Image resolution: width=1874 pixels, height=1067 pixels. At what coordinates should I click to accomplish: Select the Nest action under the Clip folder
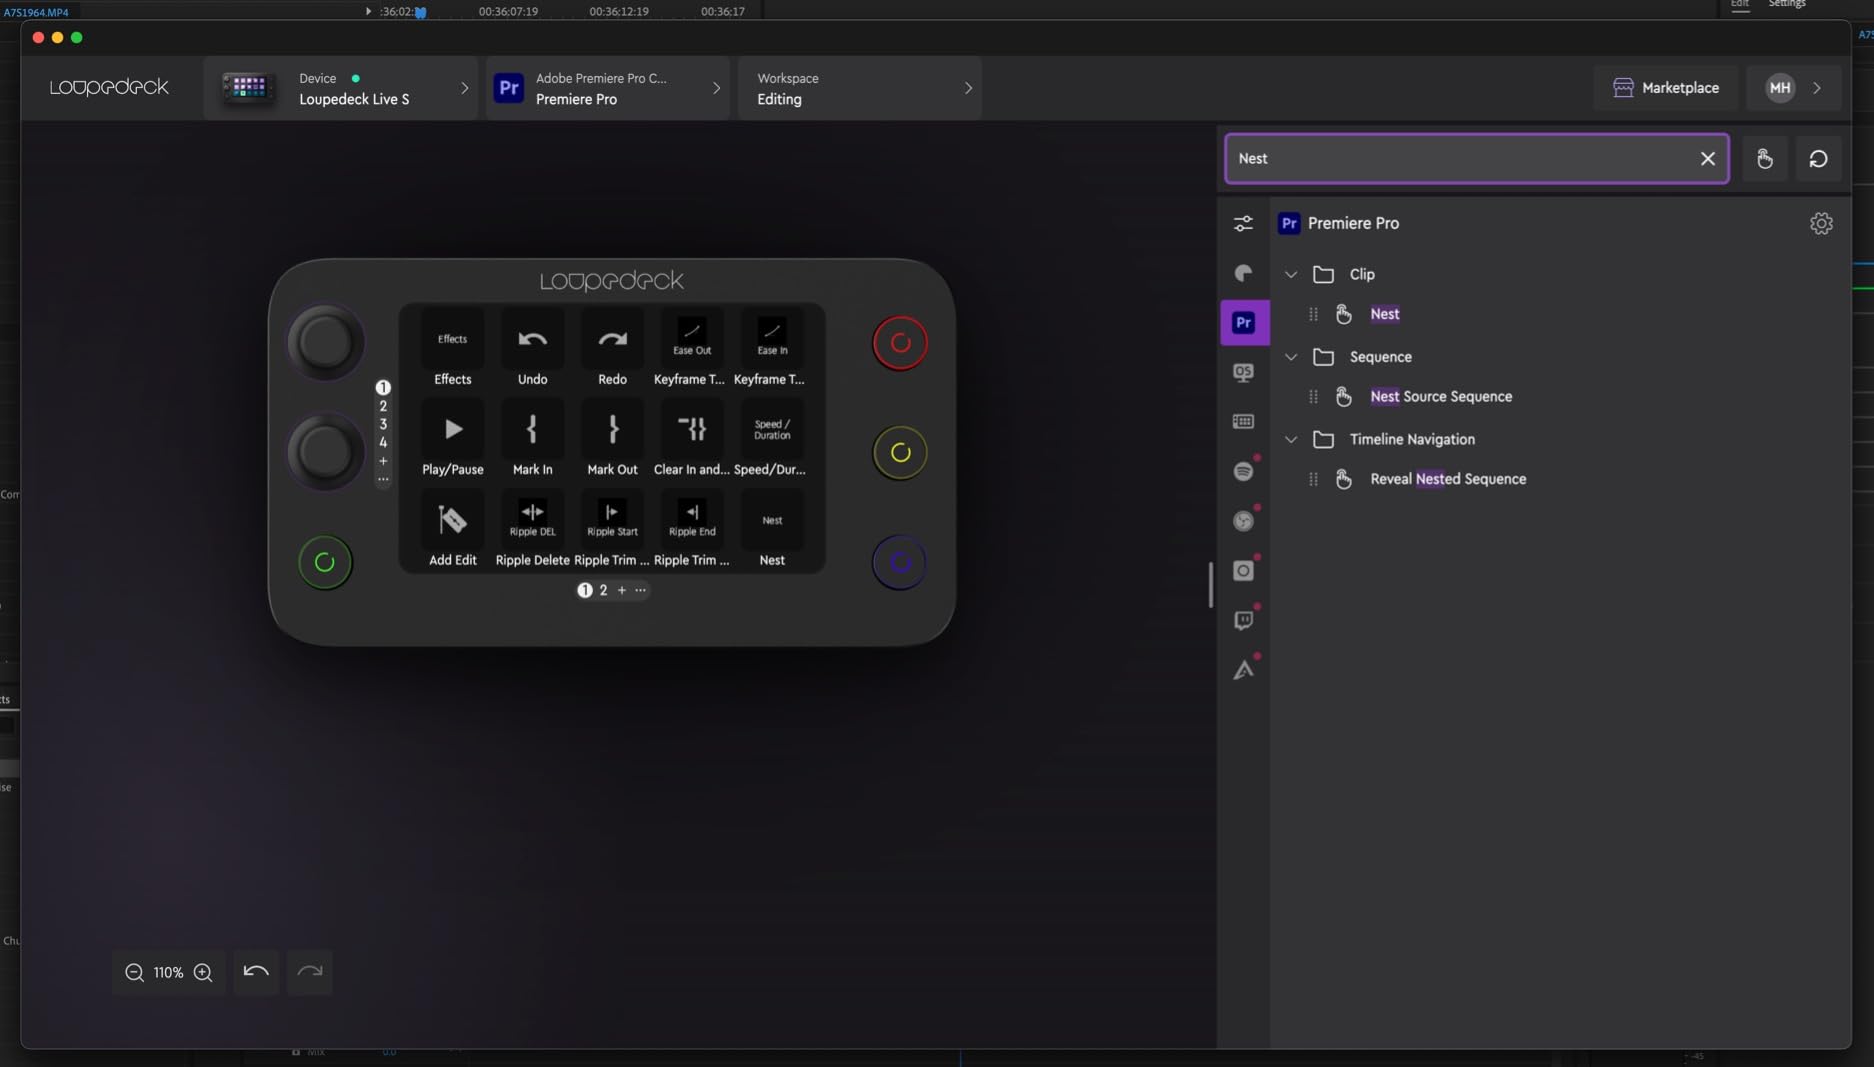pos(1385,314)
